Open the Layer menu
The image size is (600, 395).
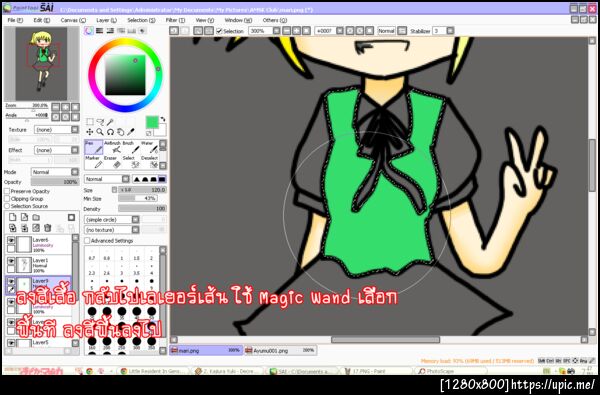point(106,20)
